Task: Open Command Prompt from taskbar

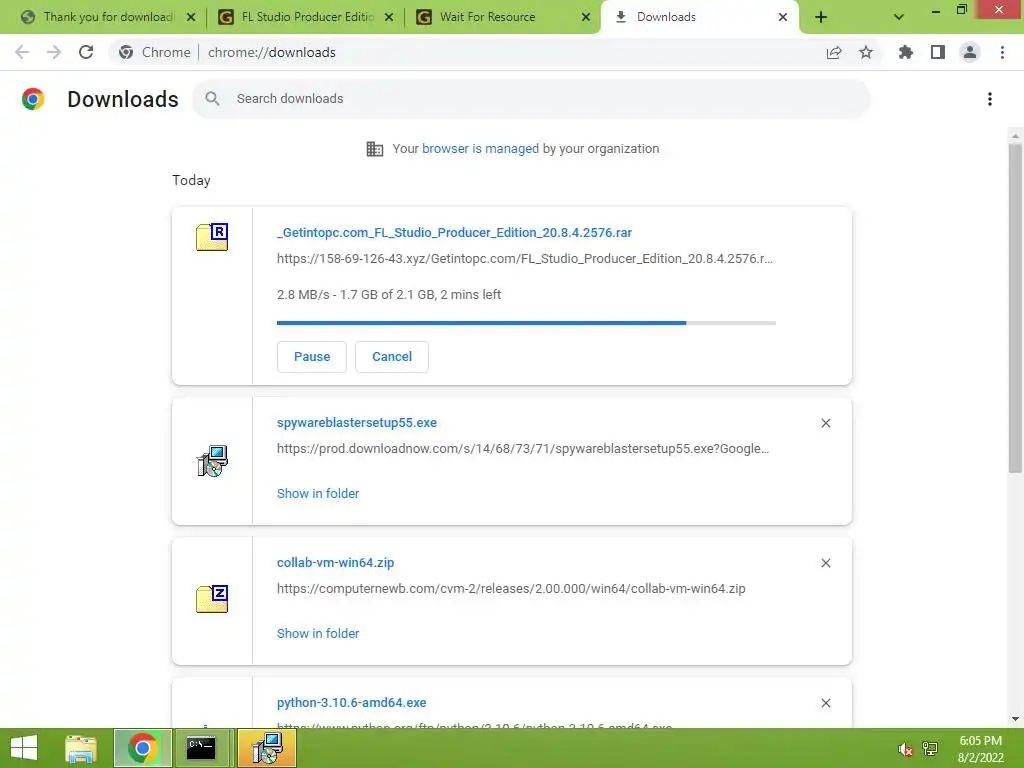Action: 202,748
